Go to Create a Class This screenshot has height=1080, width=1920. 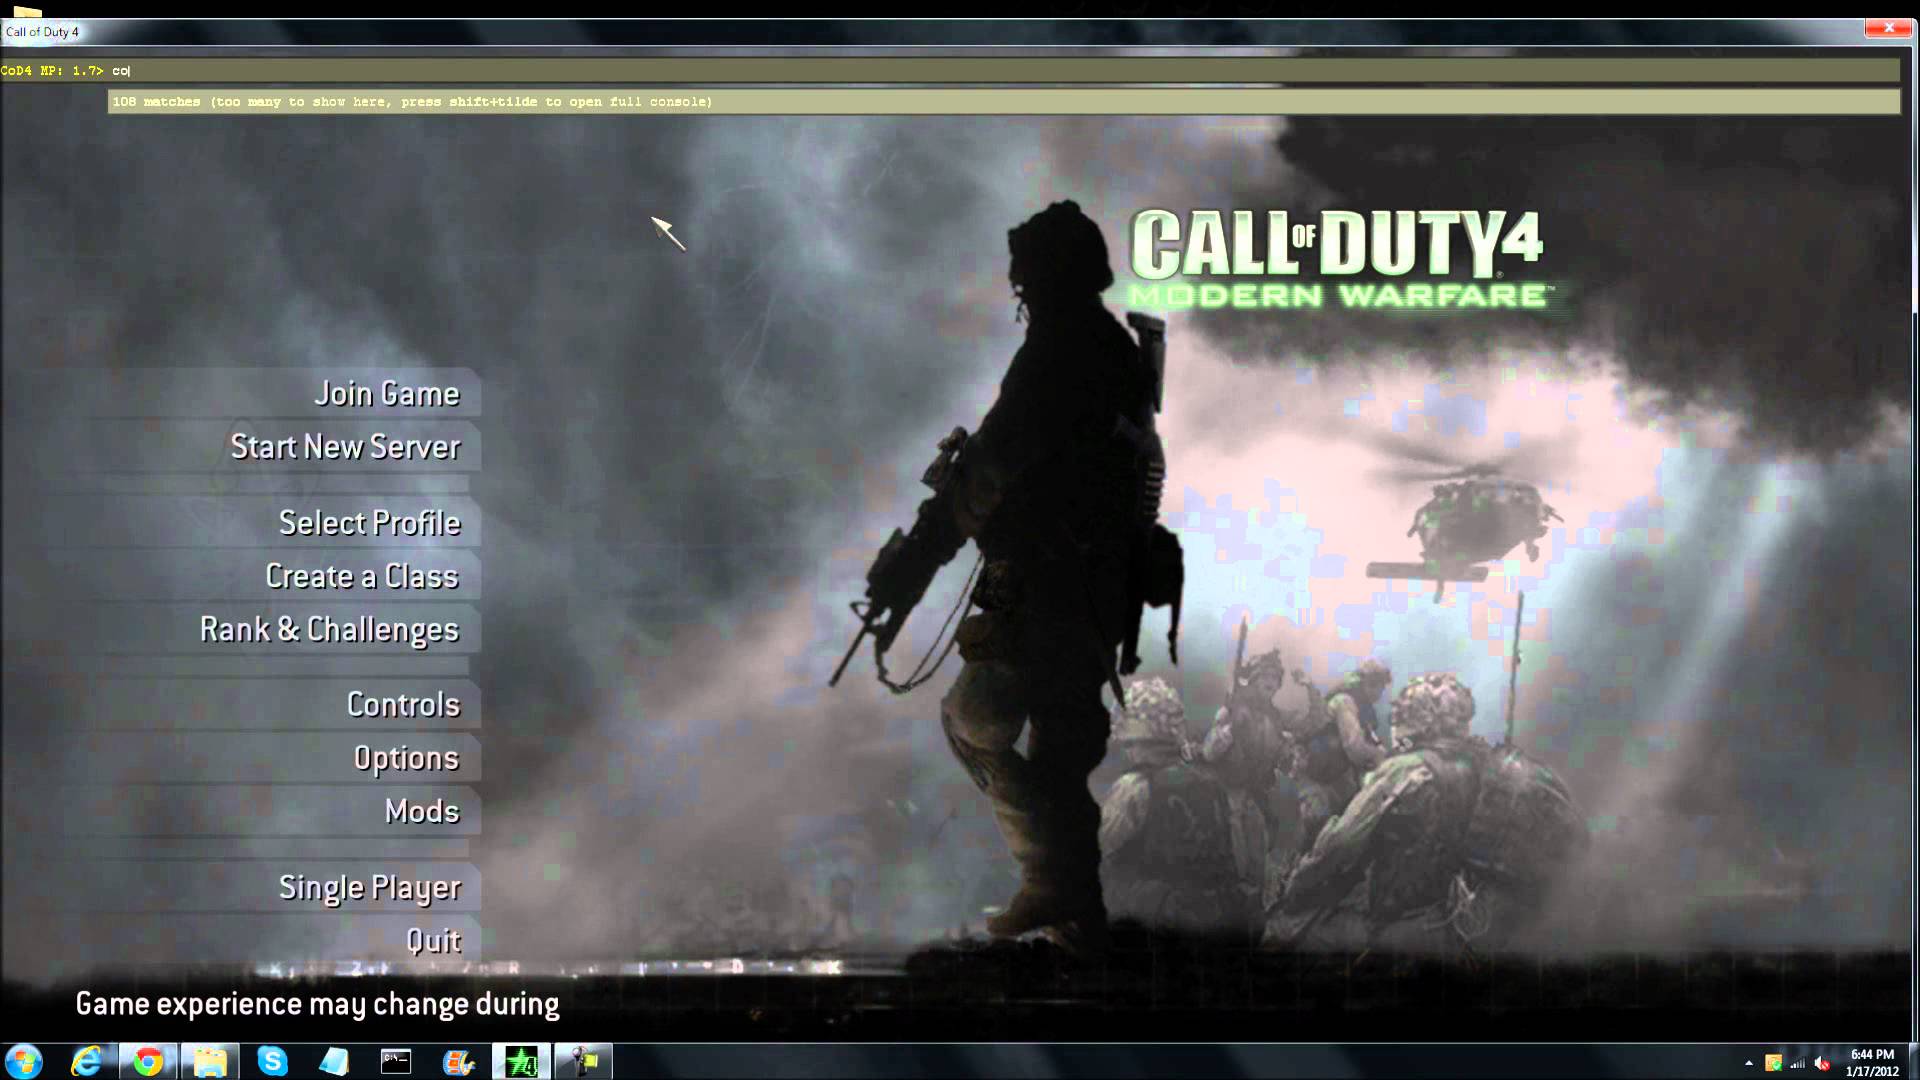pos(362,577)
